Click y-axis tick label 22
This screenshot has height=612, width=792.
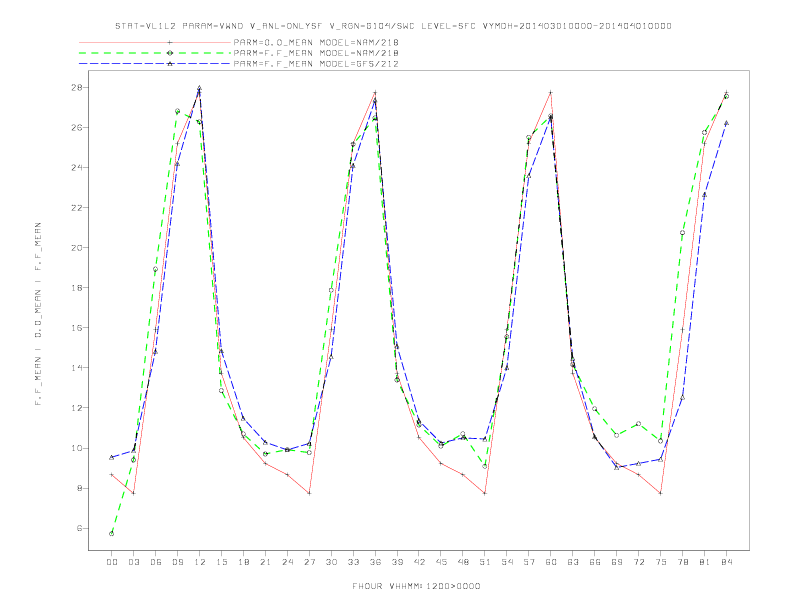click(77, 208)
